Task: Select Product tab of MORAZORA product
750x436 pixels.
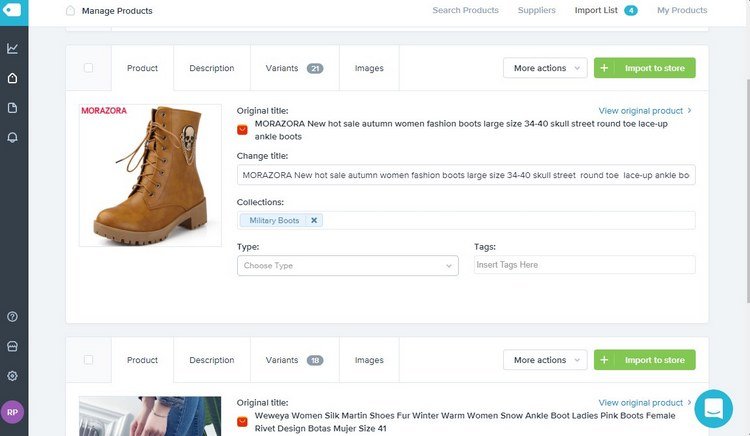Action: [x=143, y=68]
